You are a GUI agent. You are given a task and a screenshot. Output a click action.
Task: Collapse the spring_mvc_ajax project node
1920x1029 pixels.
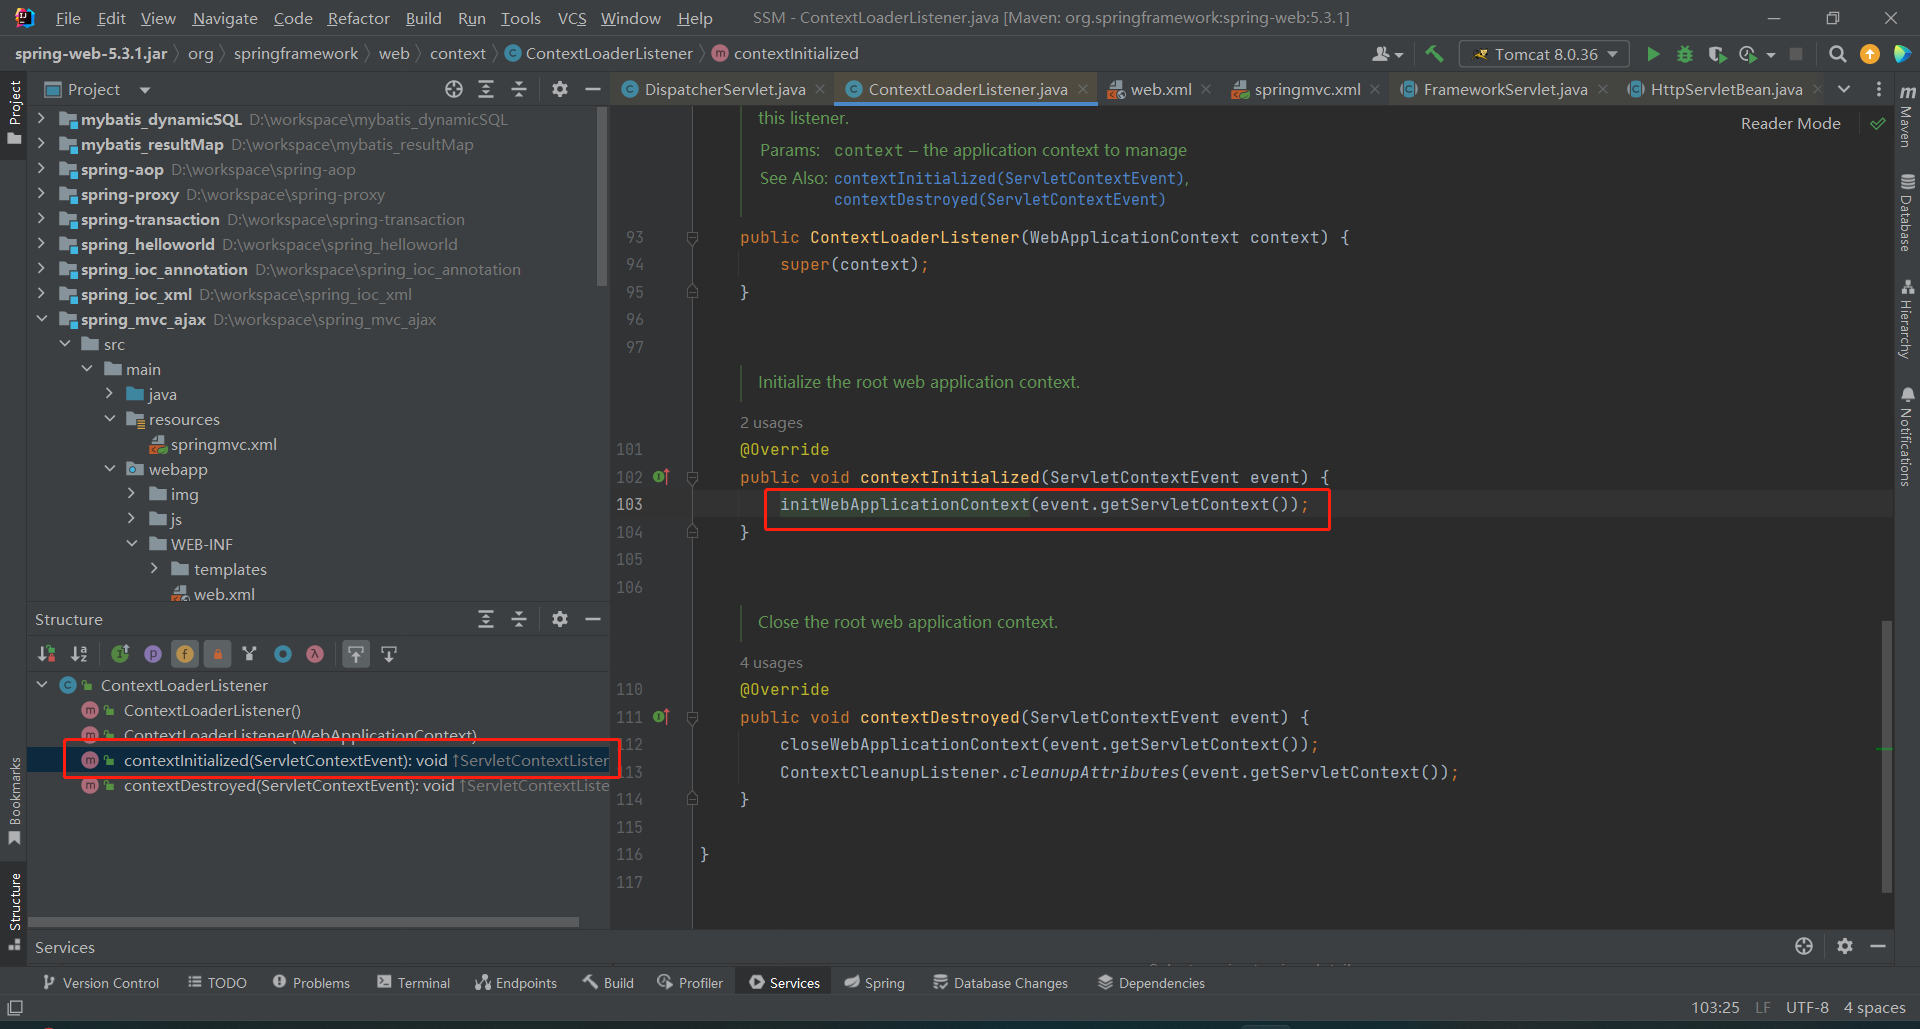41,319
